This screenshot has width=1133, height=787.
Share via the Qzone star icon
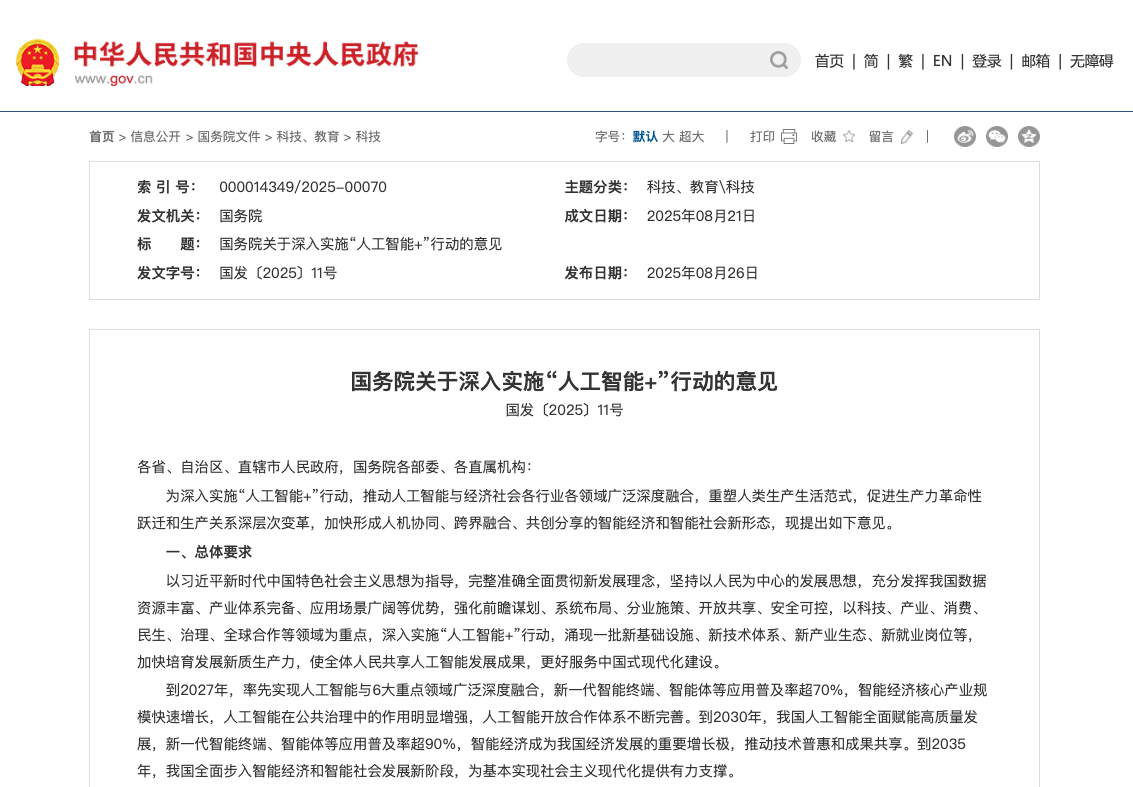[x=1029, y=137]
